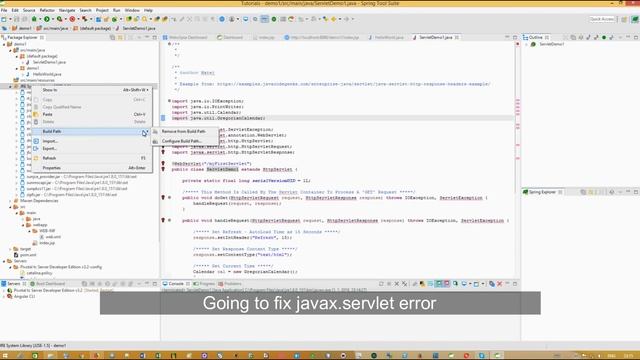
Task: Choose Import in context menu
Action: 92,141
